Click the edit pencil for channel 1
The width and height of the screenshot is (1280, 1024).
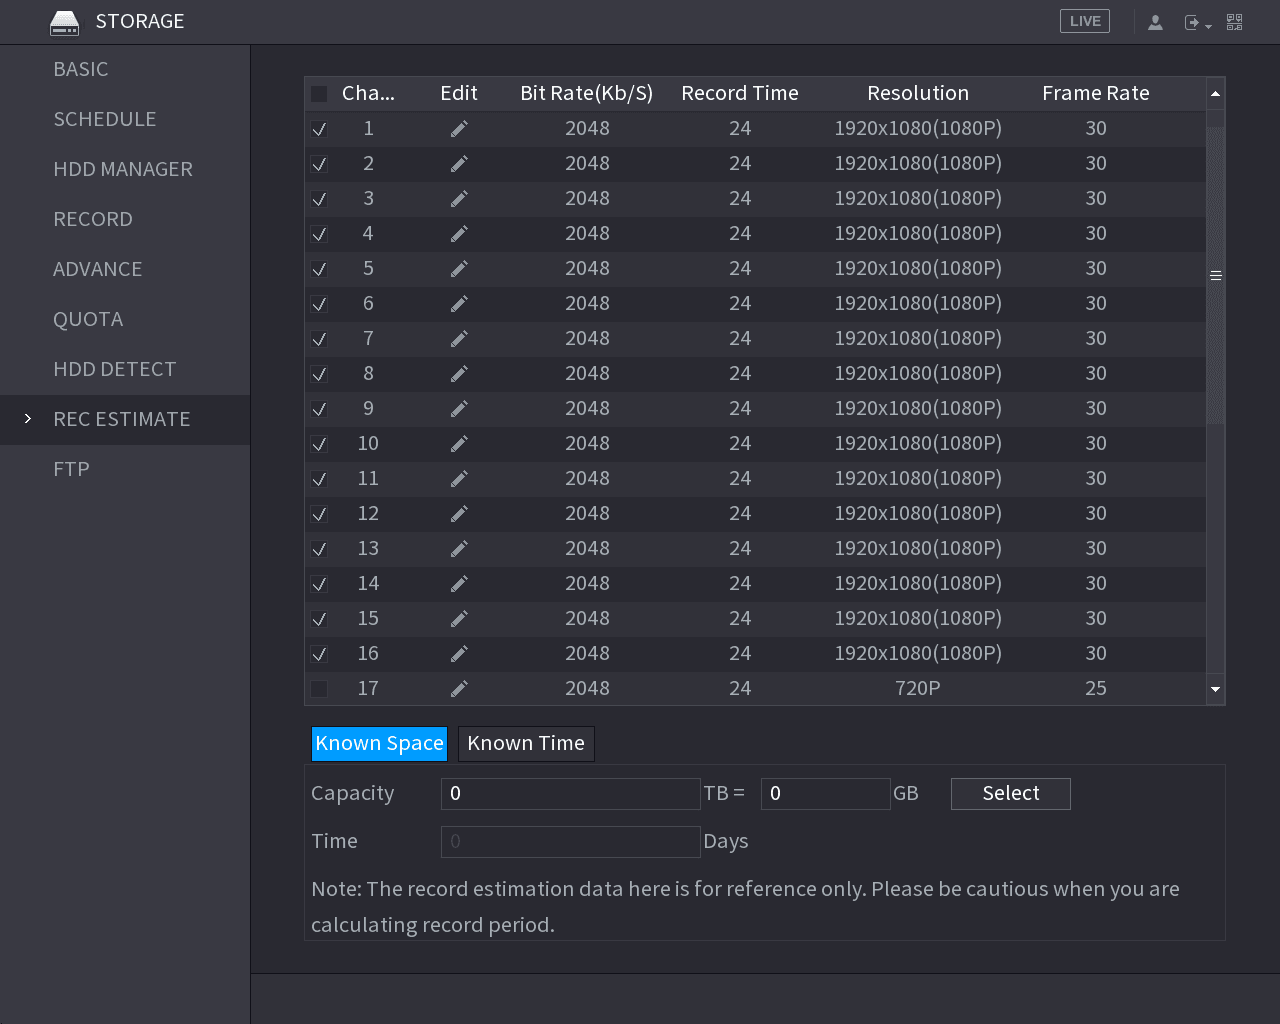point(459,129)
